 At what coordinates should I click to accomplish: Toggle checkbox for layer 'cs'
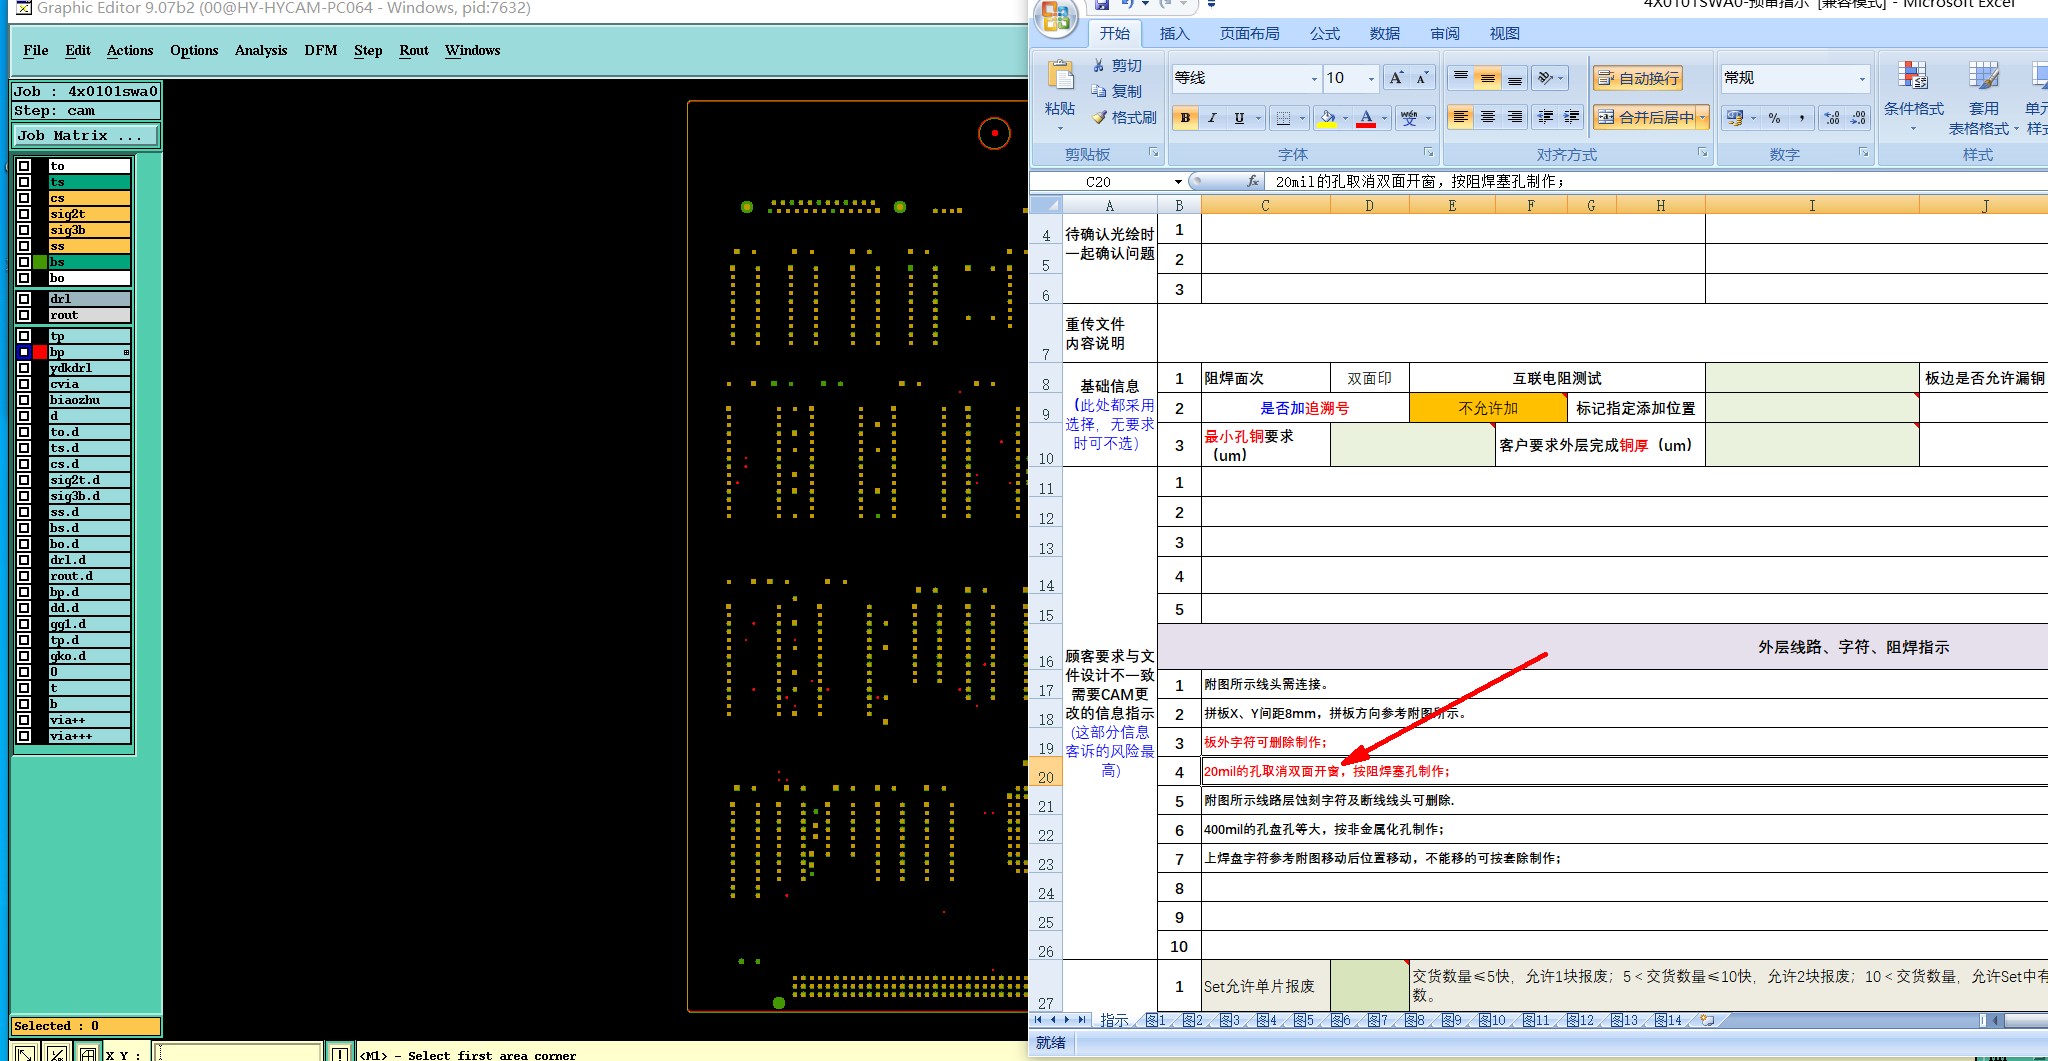click(24, 198)
